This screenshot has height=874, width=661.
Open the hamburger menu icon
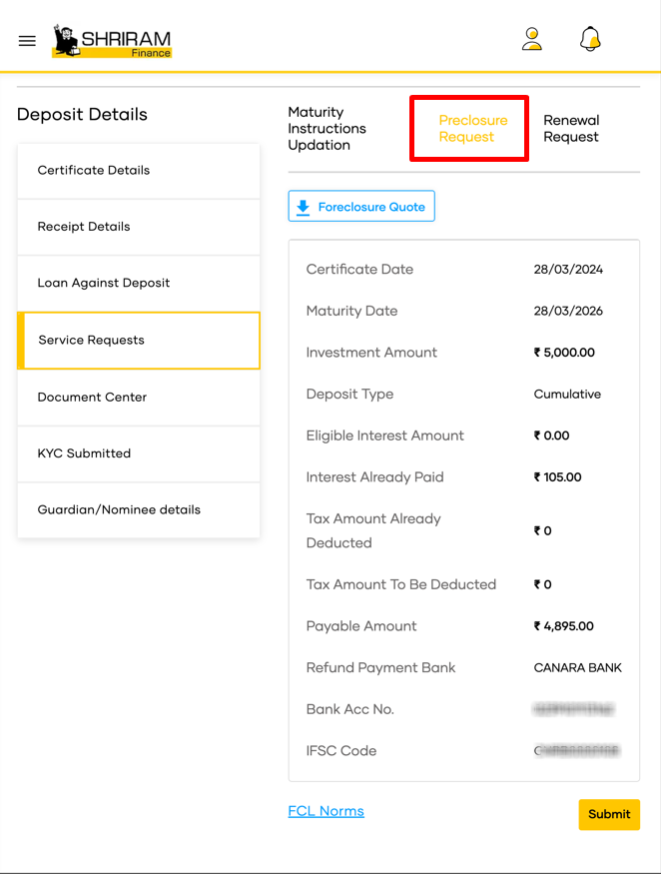27,41
